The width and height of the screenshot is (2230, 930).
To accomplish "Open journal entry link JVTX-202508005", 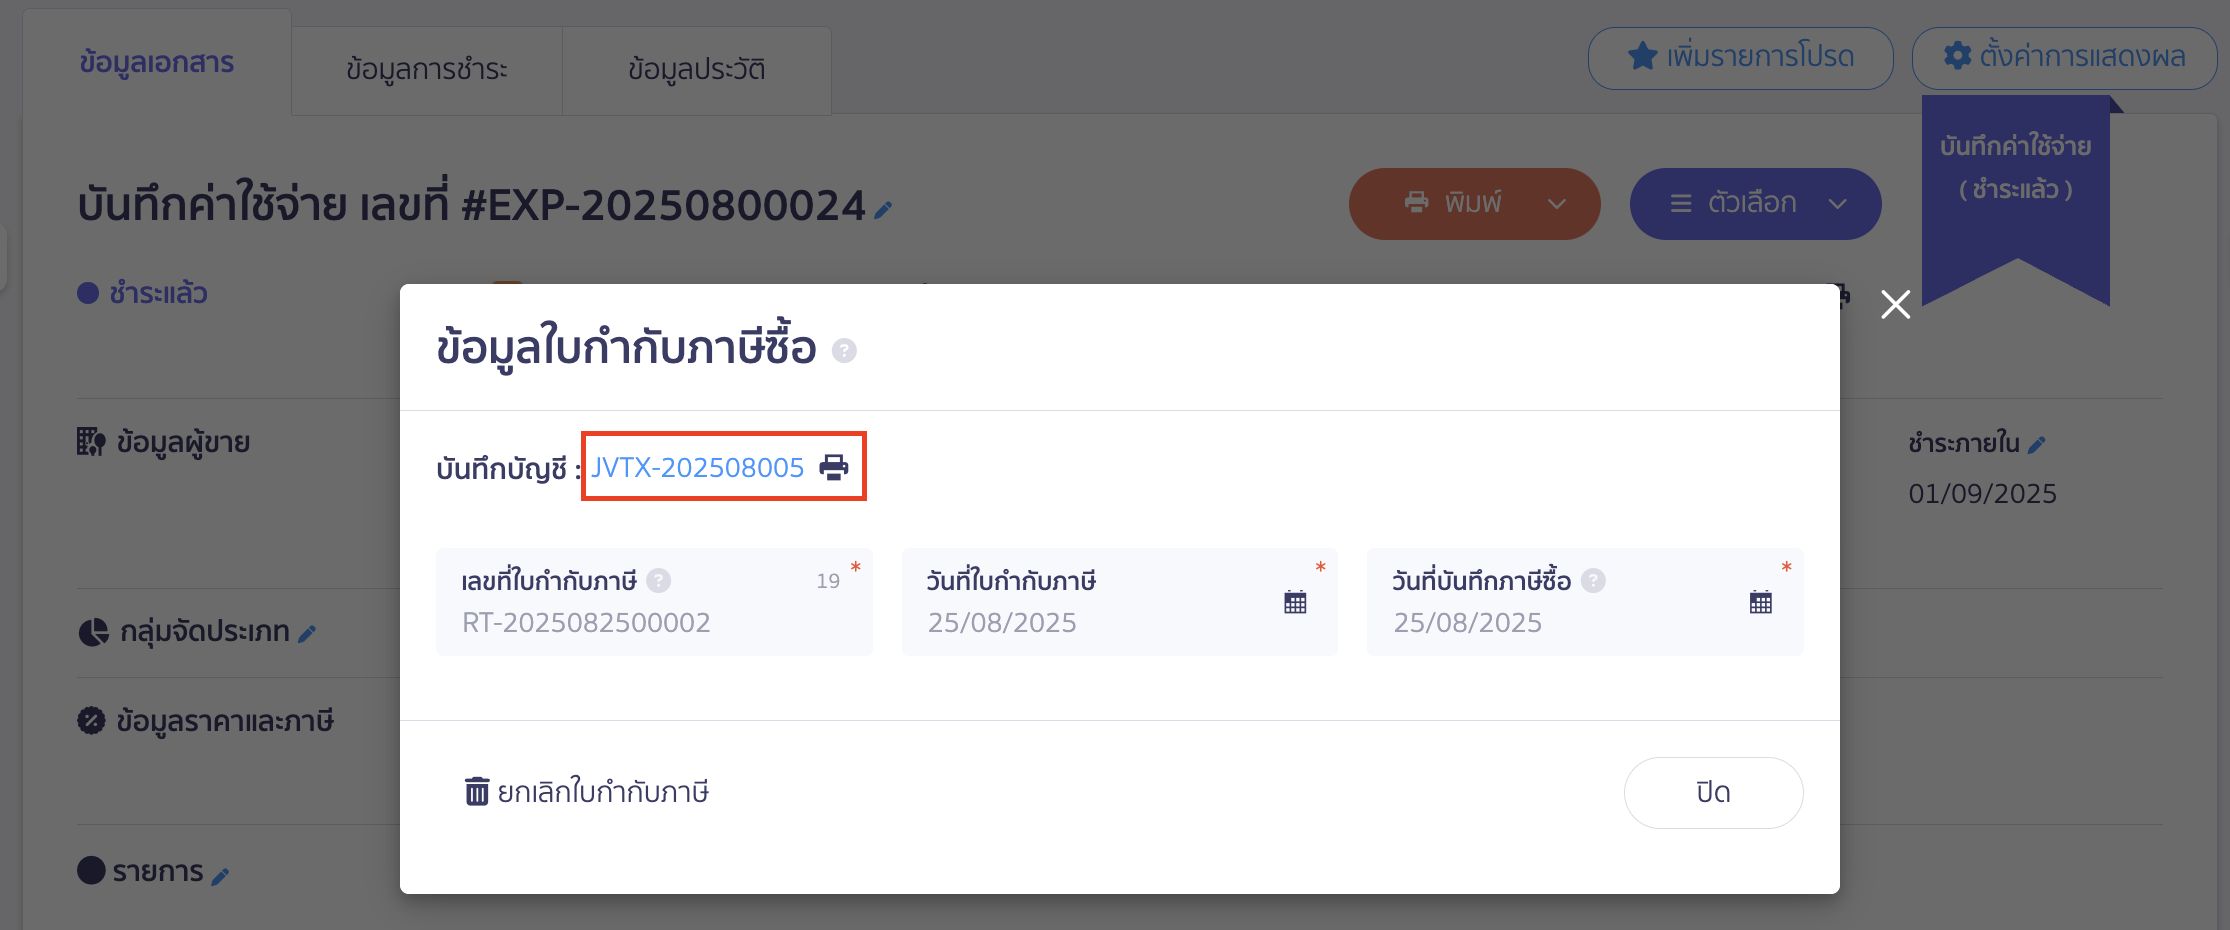I will 697,467.
